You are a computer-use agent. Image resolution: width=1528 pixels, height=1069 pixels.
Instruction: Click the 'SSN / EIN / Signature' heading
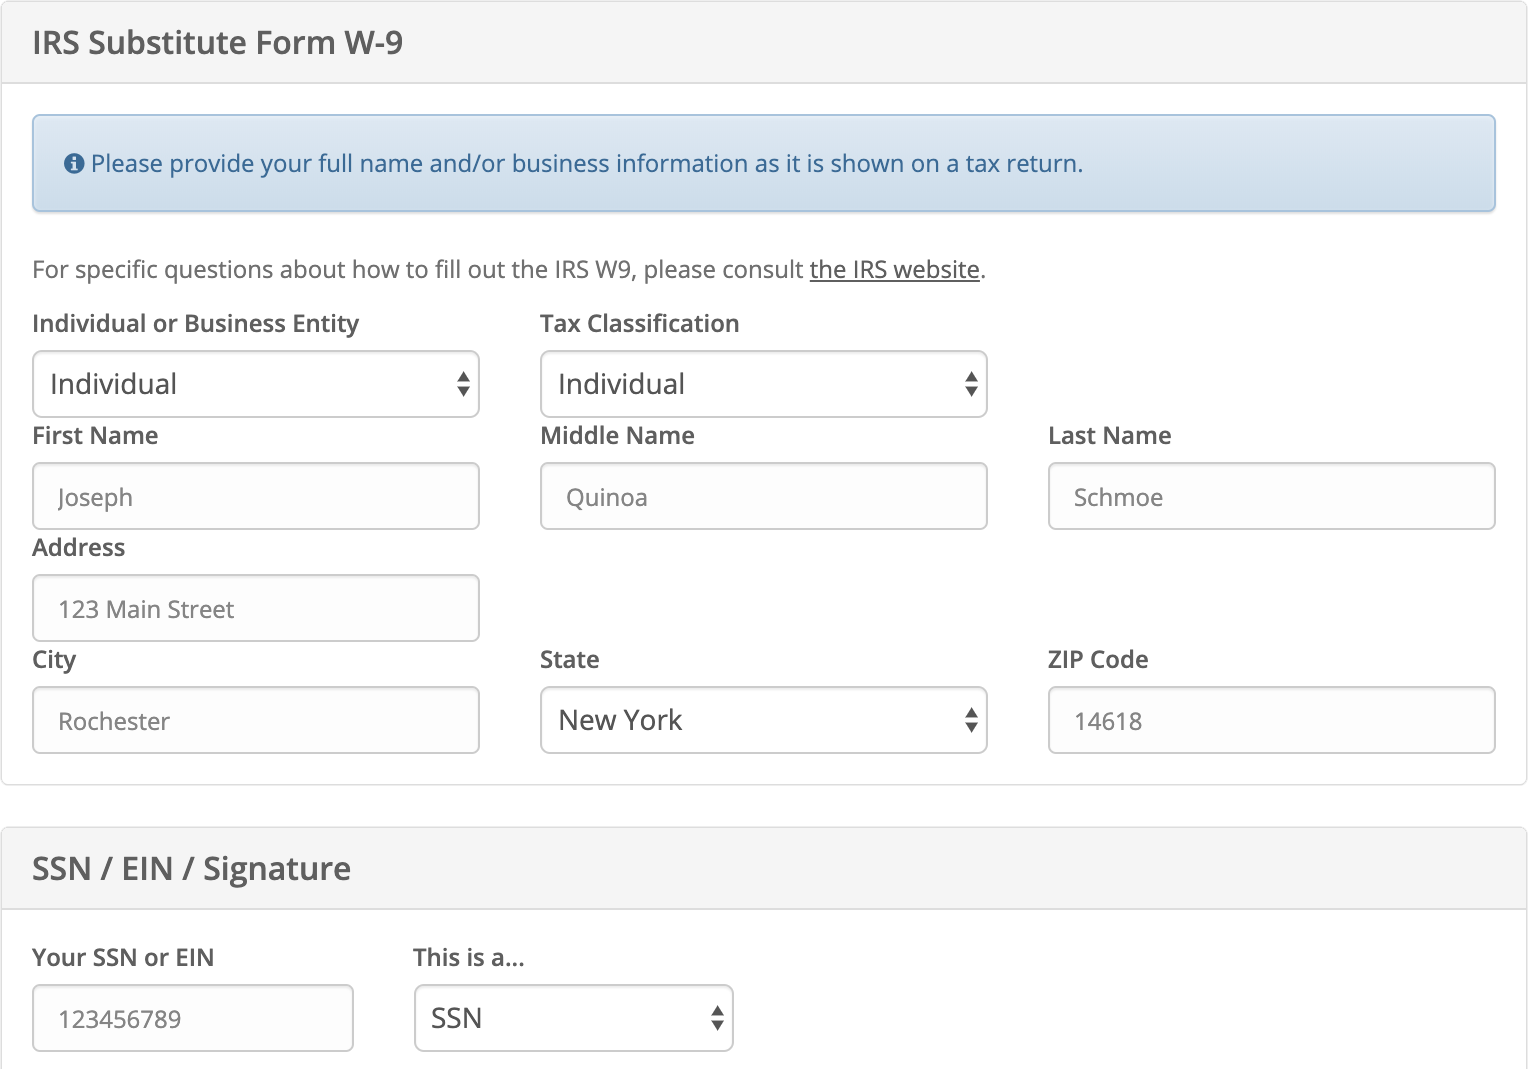[192, 869]
